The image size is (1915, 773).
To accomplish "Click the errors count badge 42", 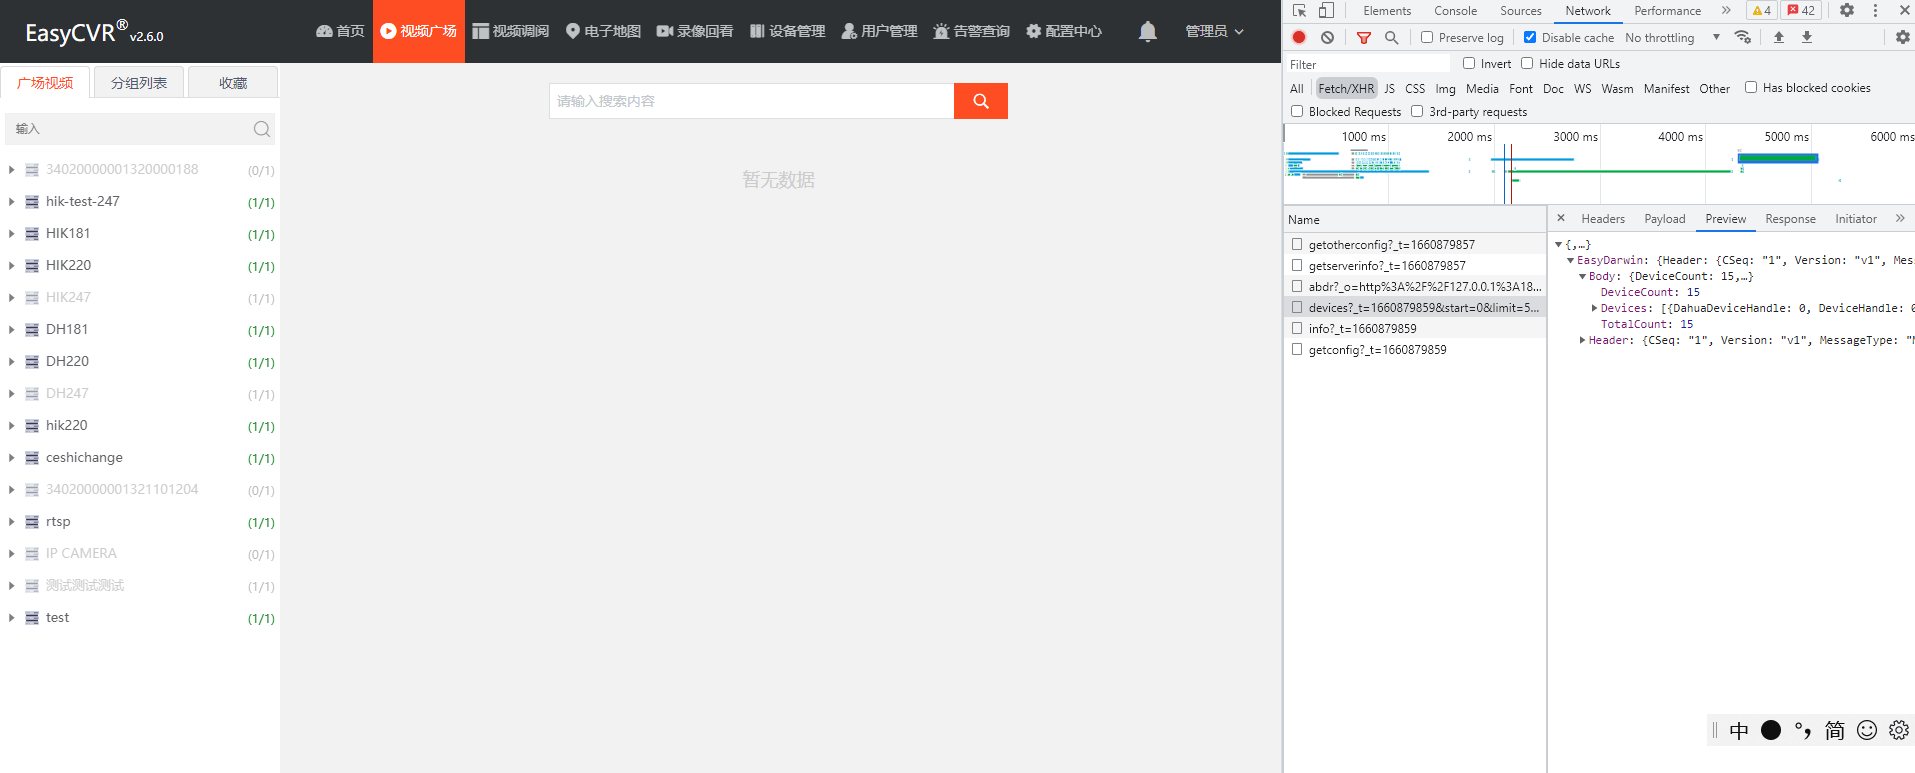I will click(1801, 10).
